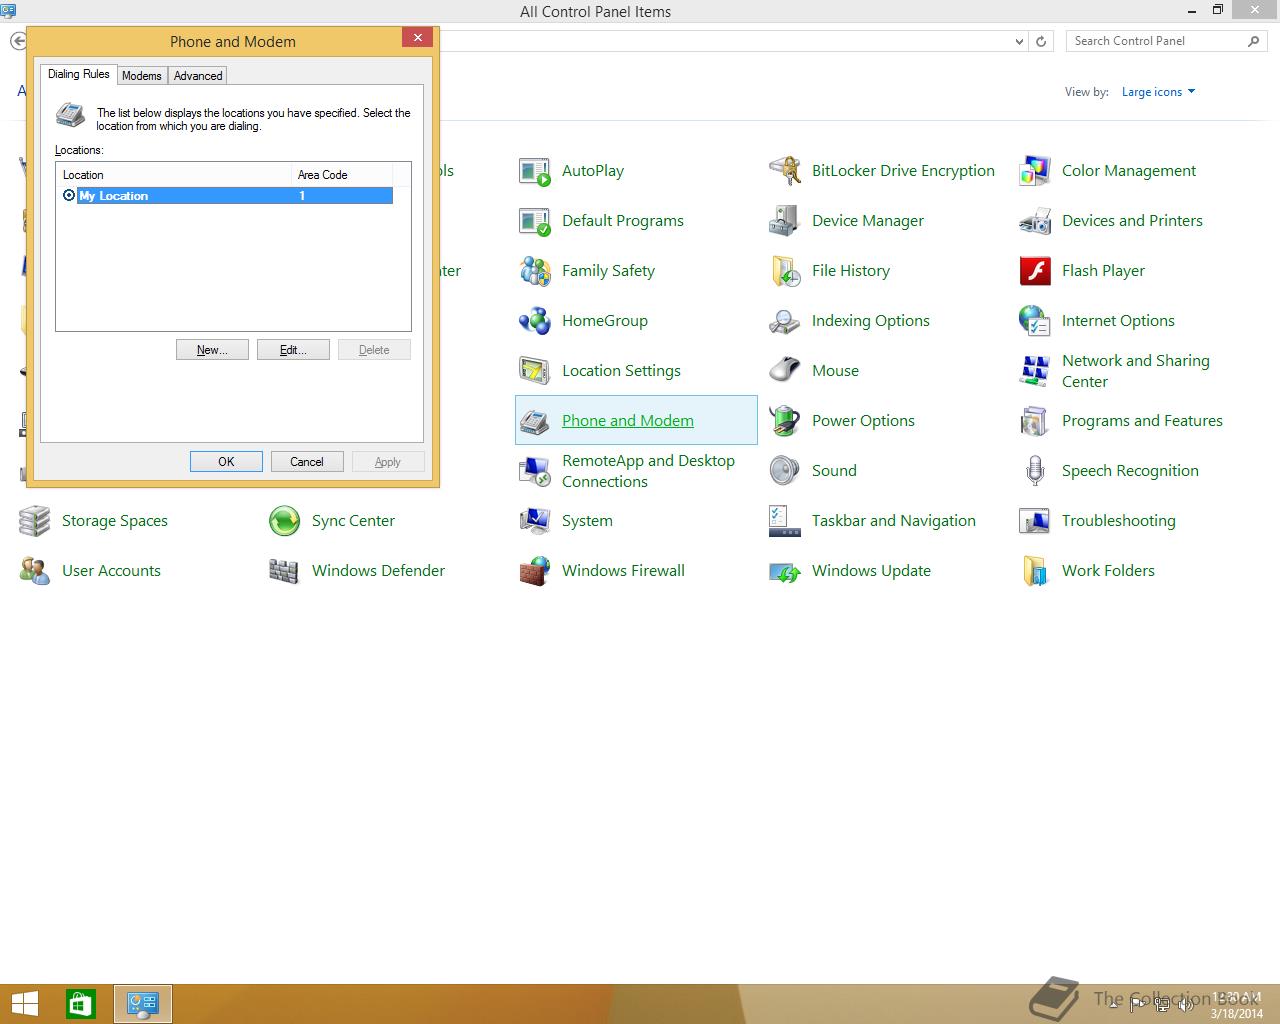Expand the address bar history dropdown
This screenshot has height=1024, width=1280.
click(1019, 42)
